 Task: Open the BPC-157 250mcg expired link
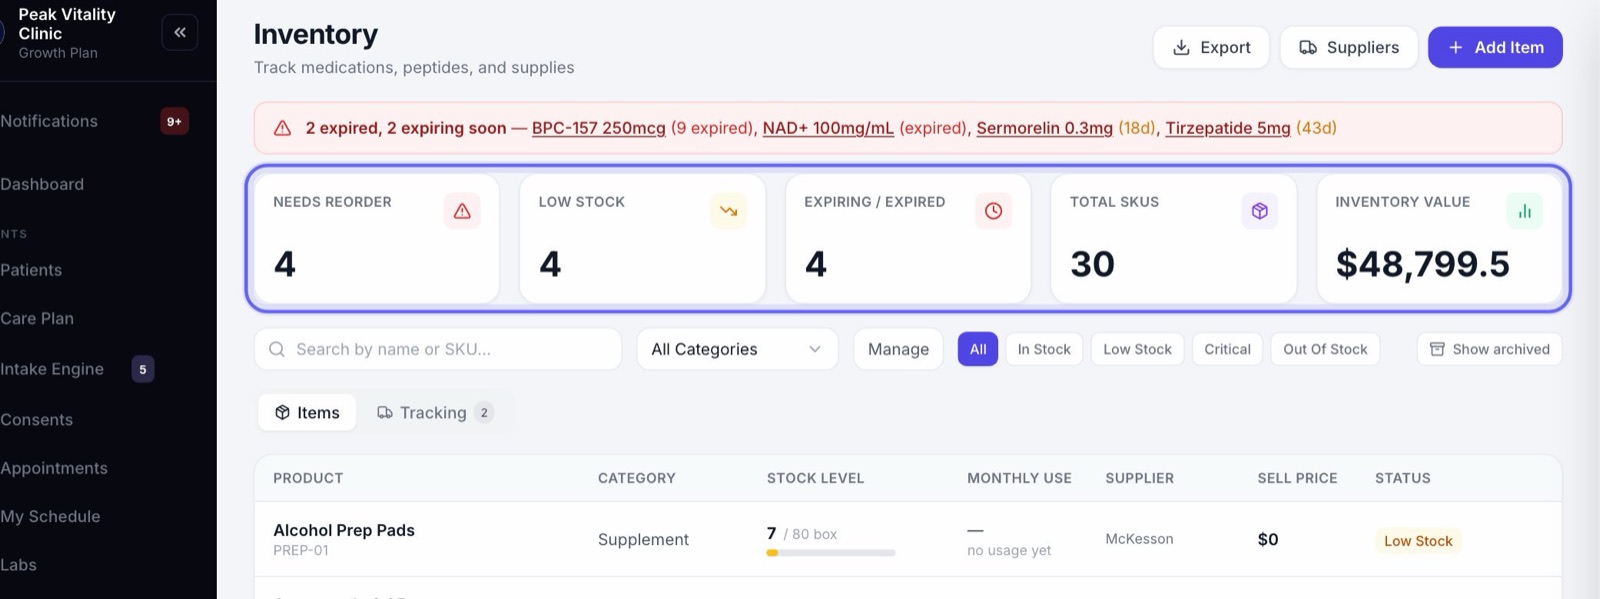pos(599,128)
